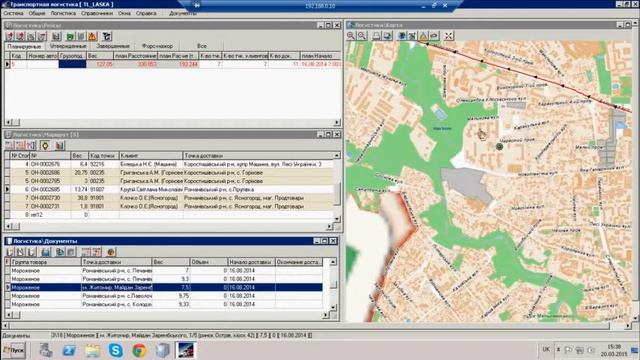This screenshot has width=640, height=360.
Task: Click the globe icon in the documents toolbar
Action: (x=111, y=252)
